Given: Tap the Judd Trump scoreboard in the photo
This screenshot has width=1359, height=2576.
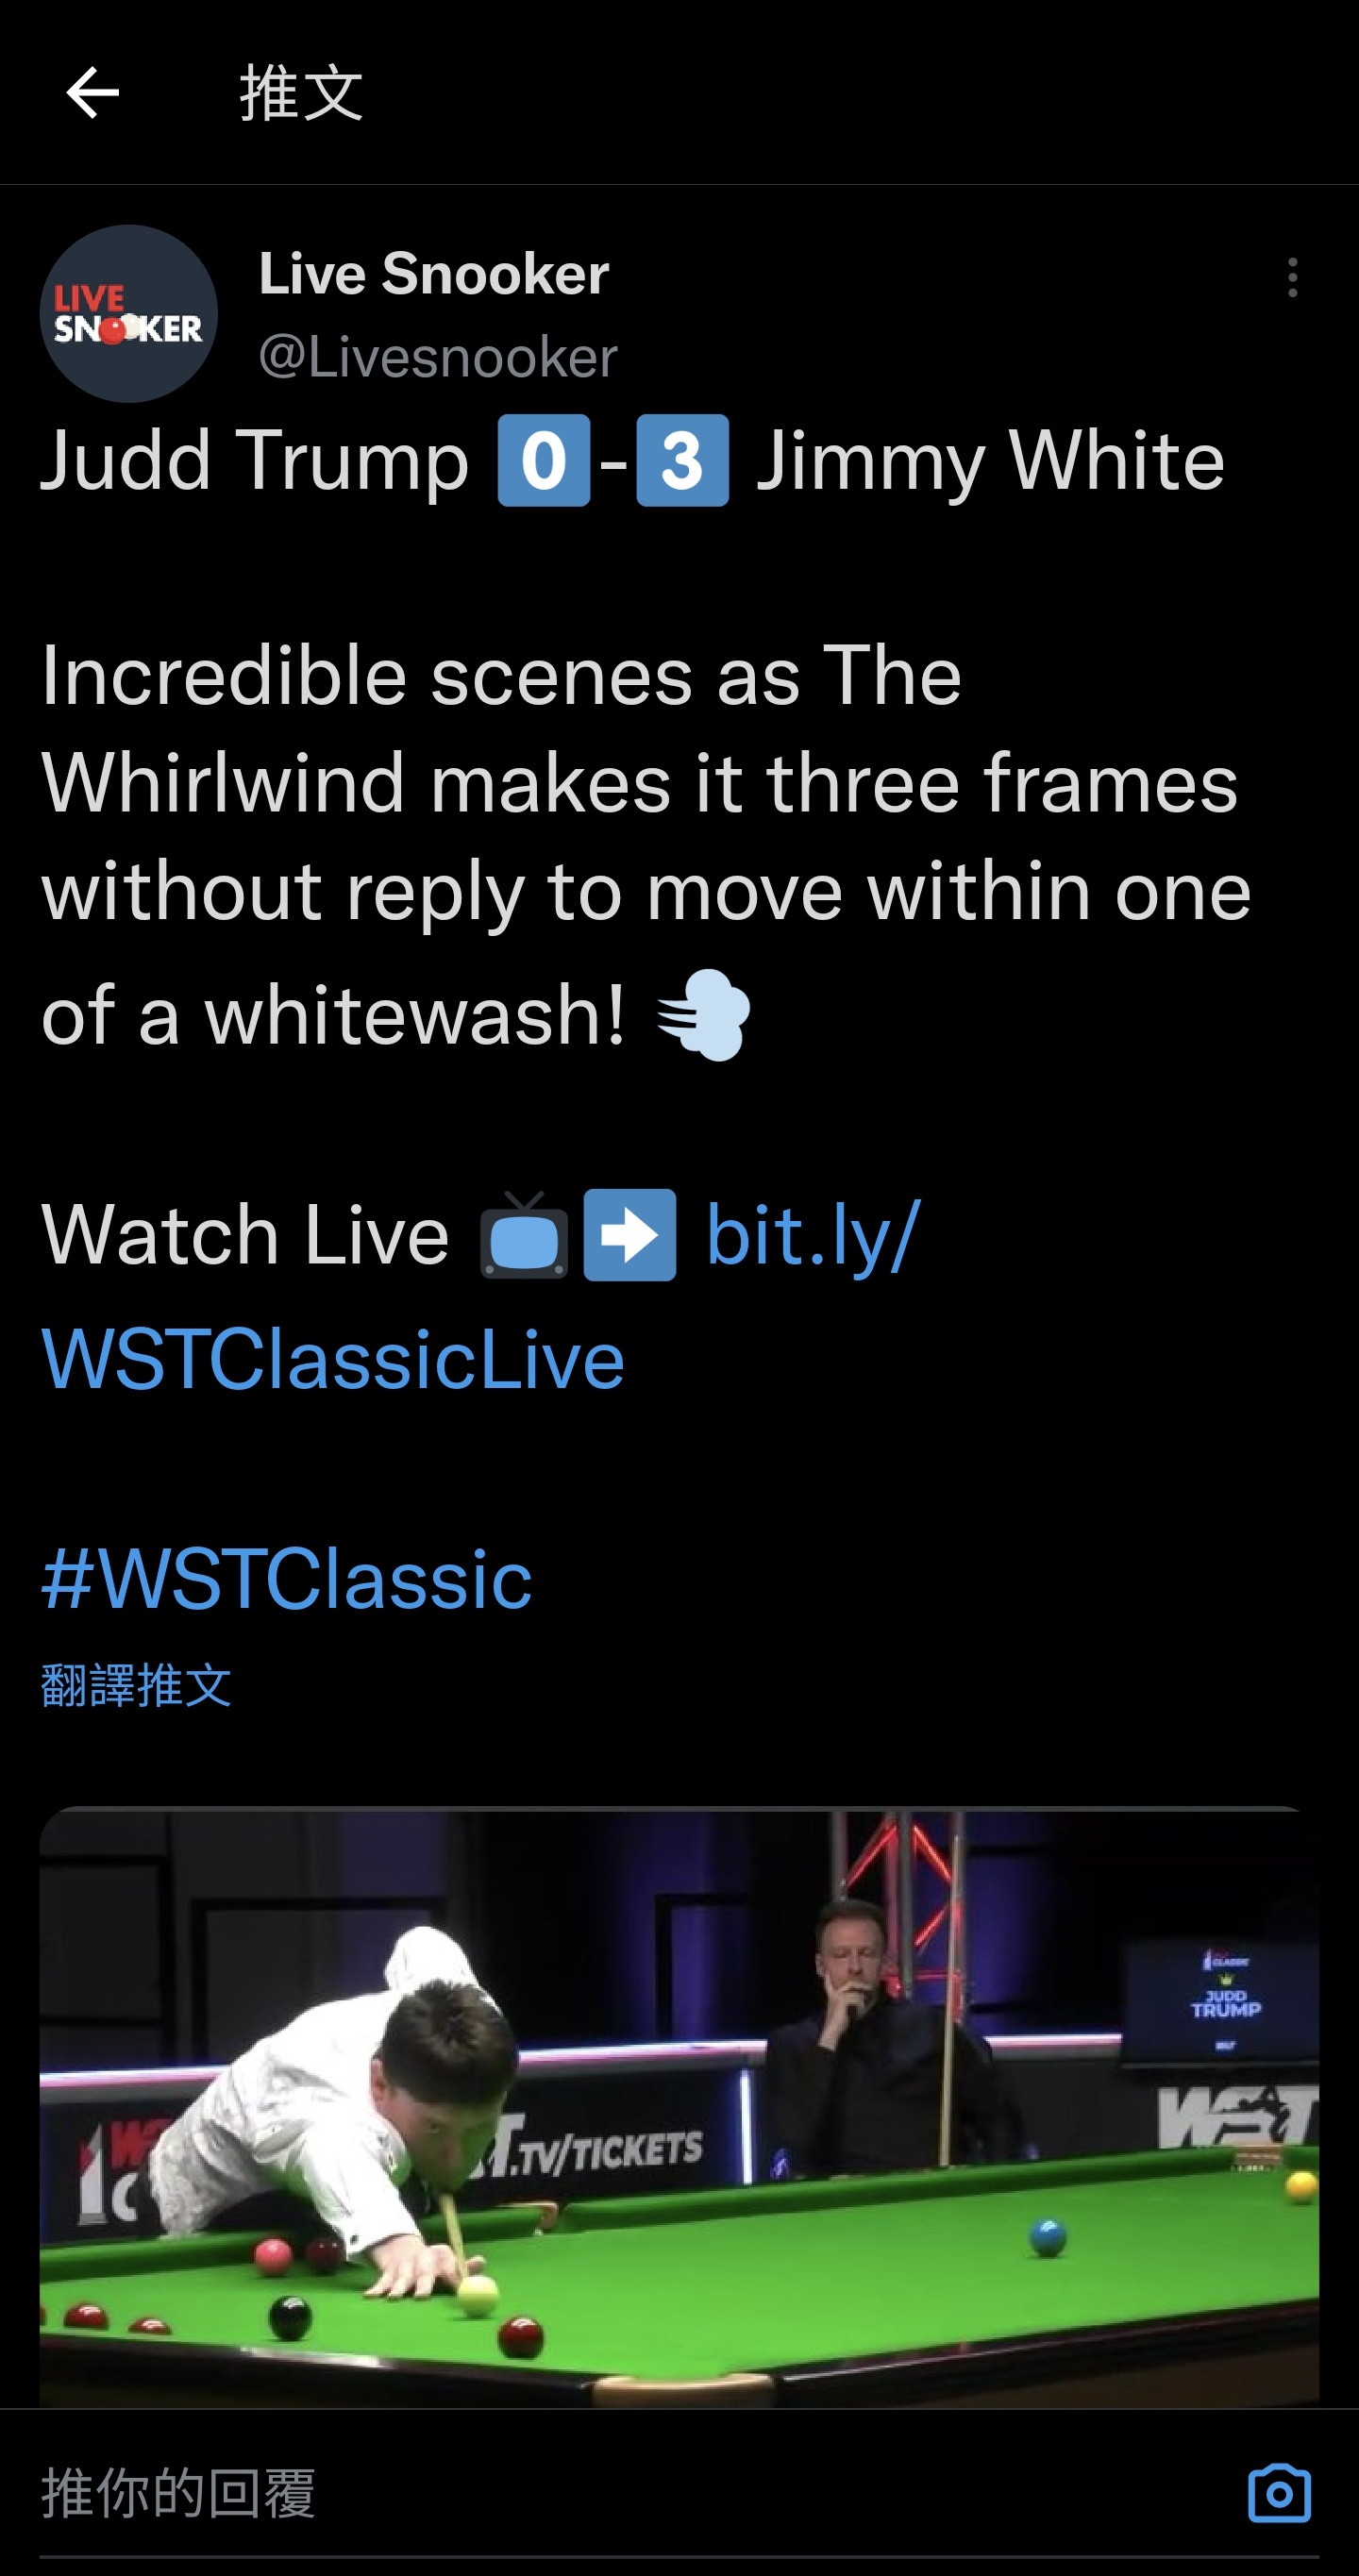Looking at the screenshot, I should click(1224, 2001).
